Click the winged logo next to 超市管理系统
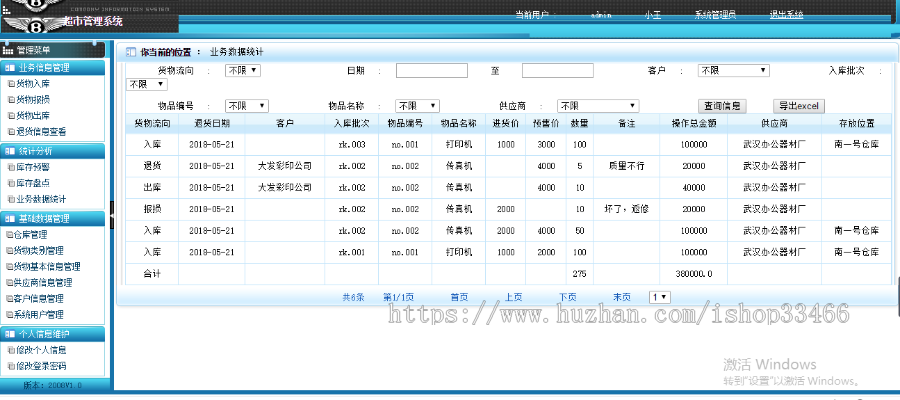The width and height of the screenshot is (900, 400). pyautogui.click(x=34, y=25)
